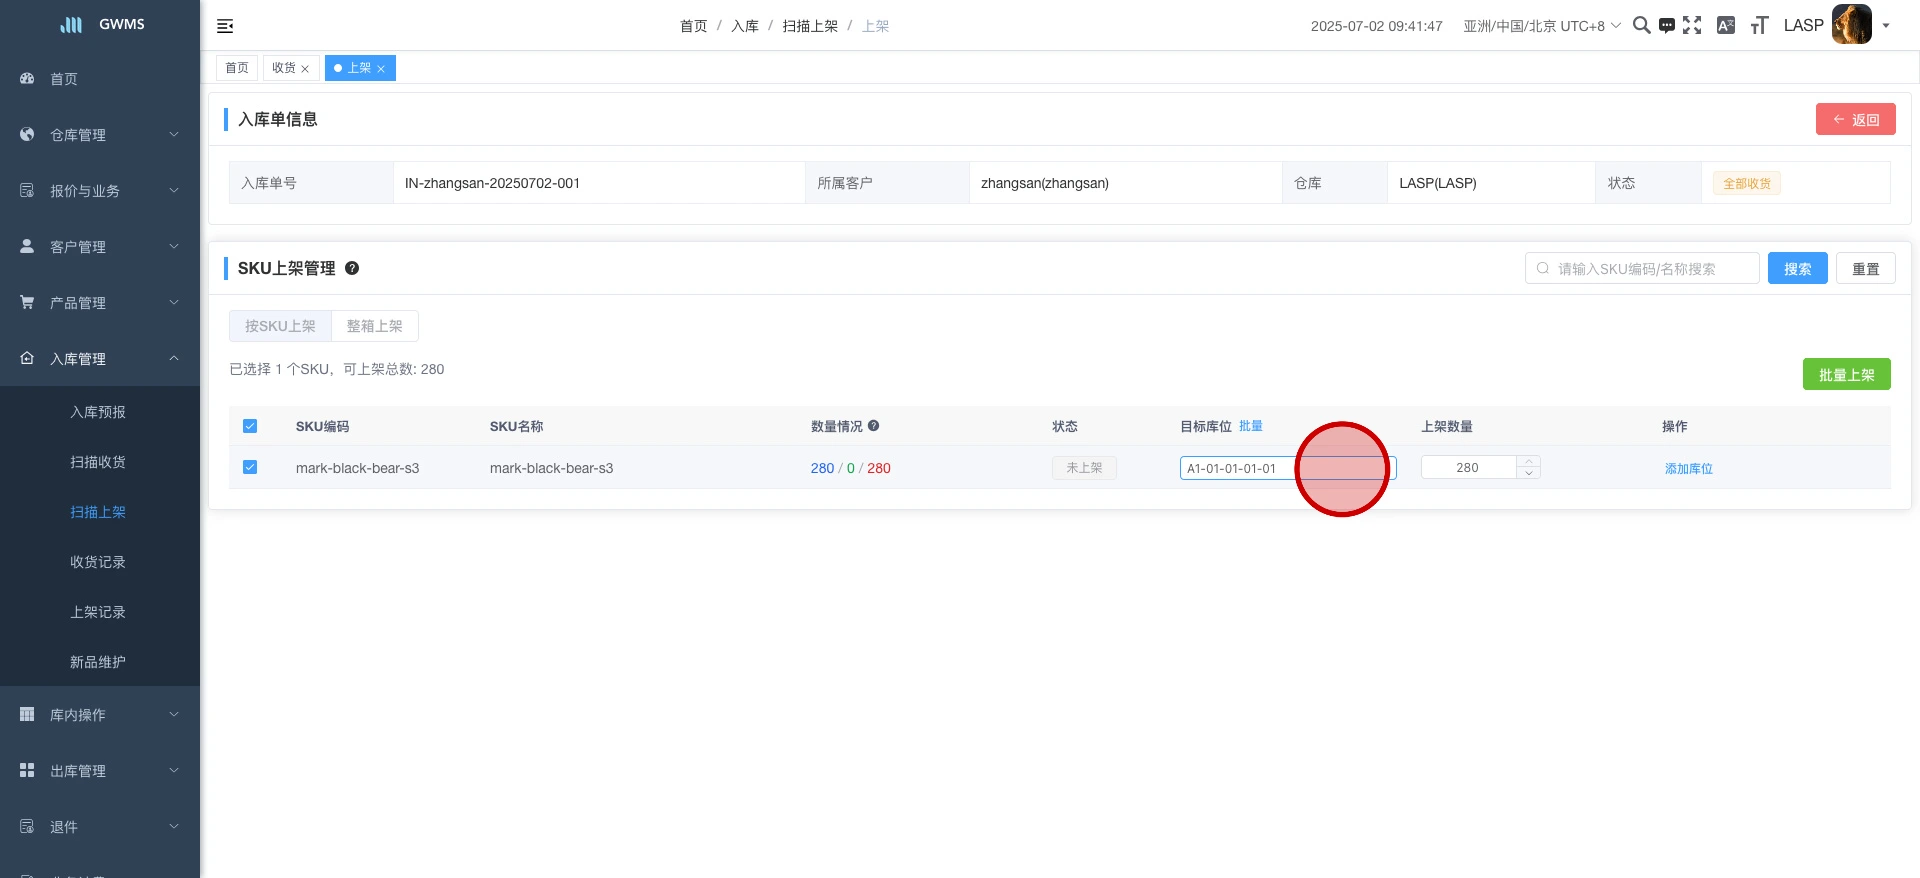This screenshot has width=1920, height=878.
Task: Click the user avatar picture
Action: coord(1851,25)
